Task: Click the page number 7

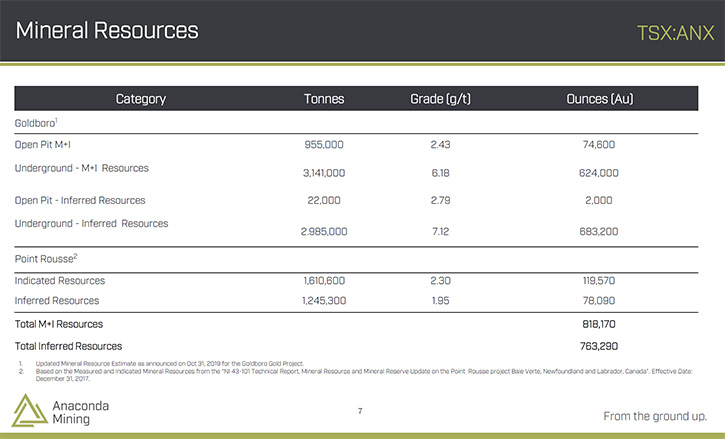Action: tap(360, 411)
